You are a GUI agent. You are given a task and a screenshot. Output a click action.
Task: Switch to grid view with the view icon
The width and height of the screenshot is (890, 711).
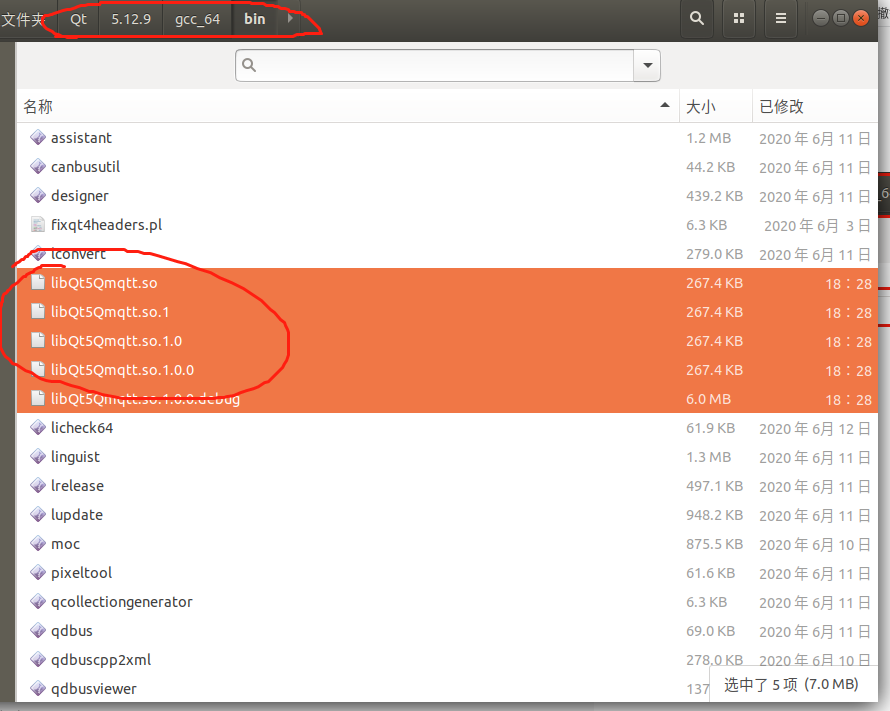739,18
